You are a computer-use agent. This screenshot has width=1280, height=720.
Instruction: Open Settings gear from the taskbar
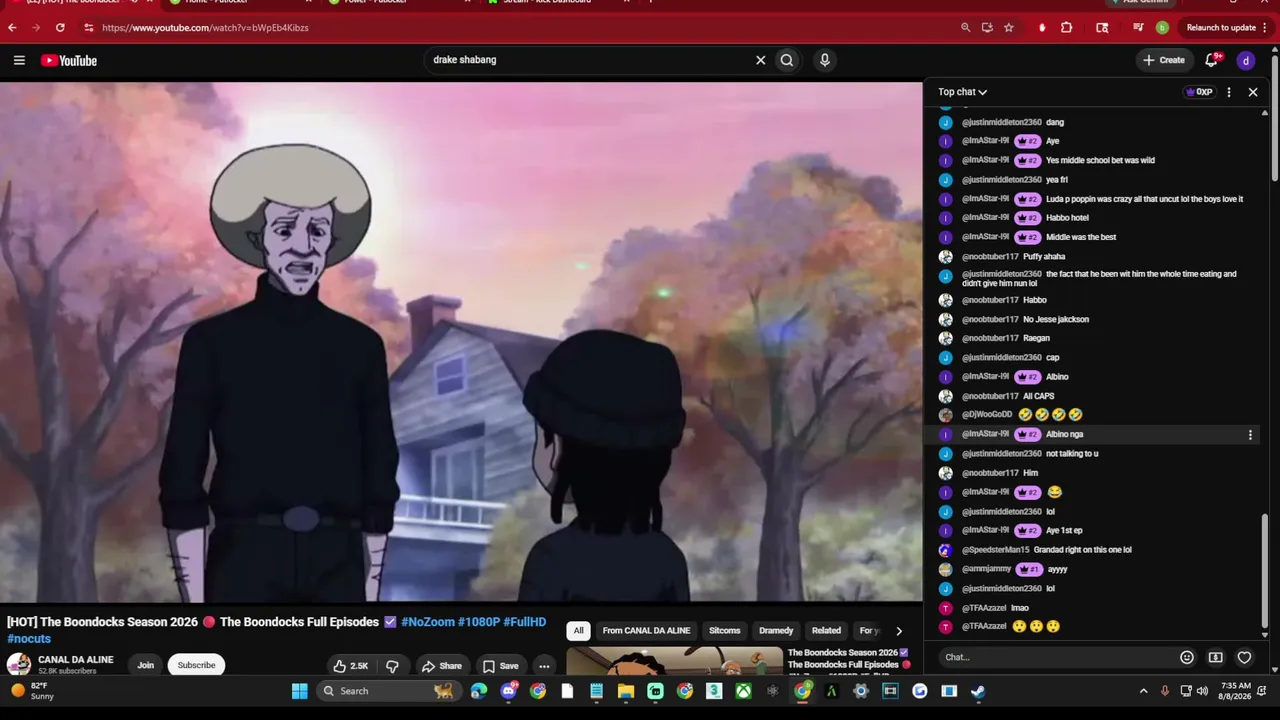tap(861, 691)
